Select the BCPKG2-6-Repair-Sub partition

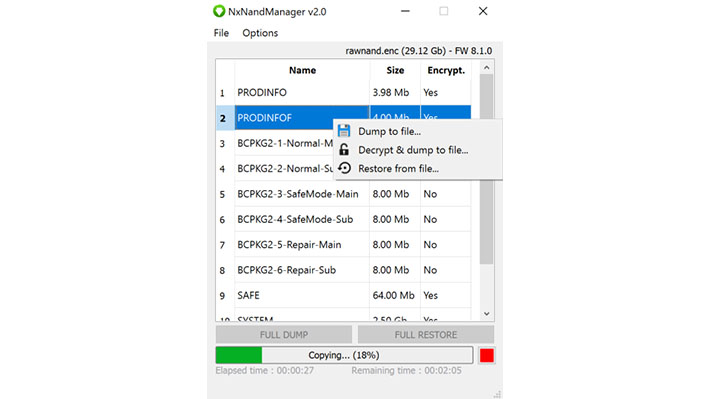pyautogui.click(x=302, y=270)
